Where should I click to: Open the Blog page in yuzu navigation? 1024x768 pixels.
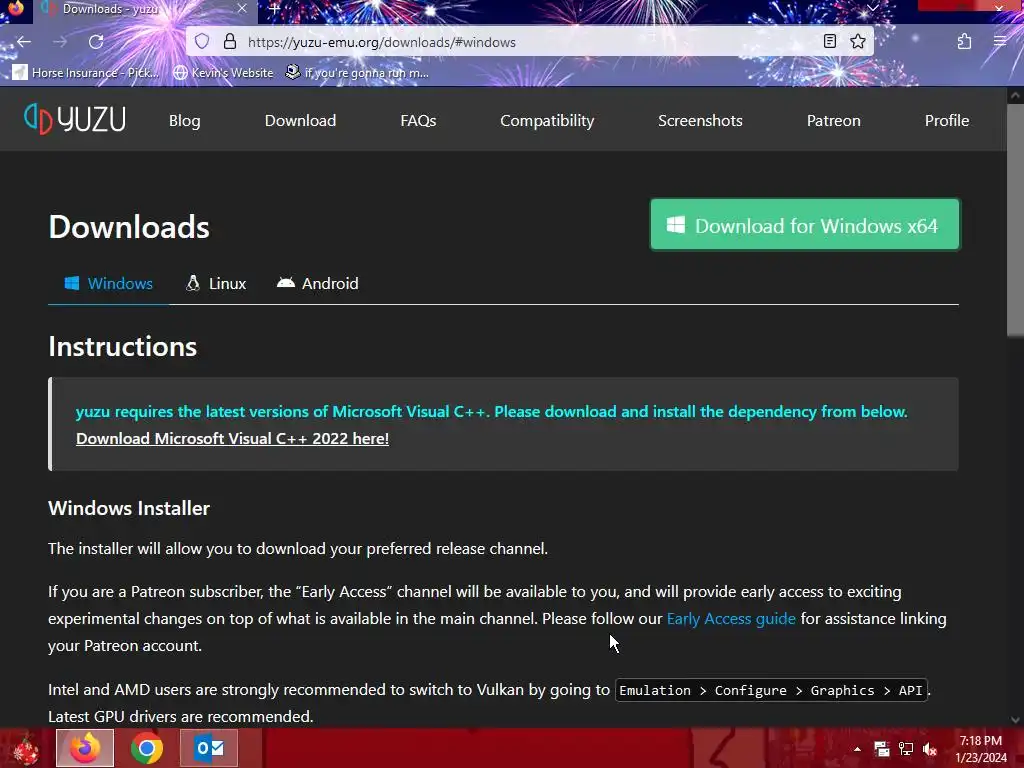[185, 120]
